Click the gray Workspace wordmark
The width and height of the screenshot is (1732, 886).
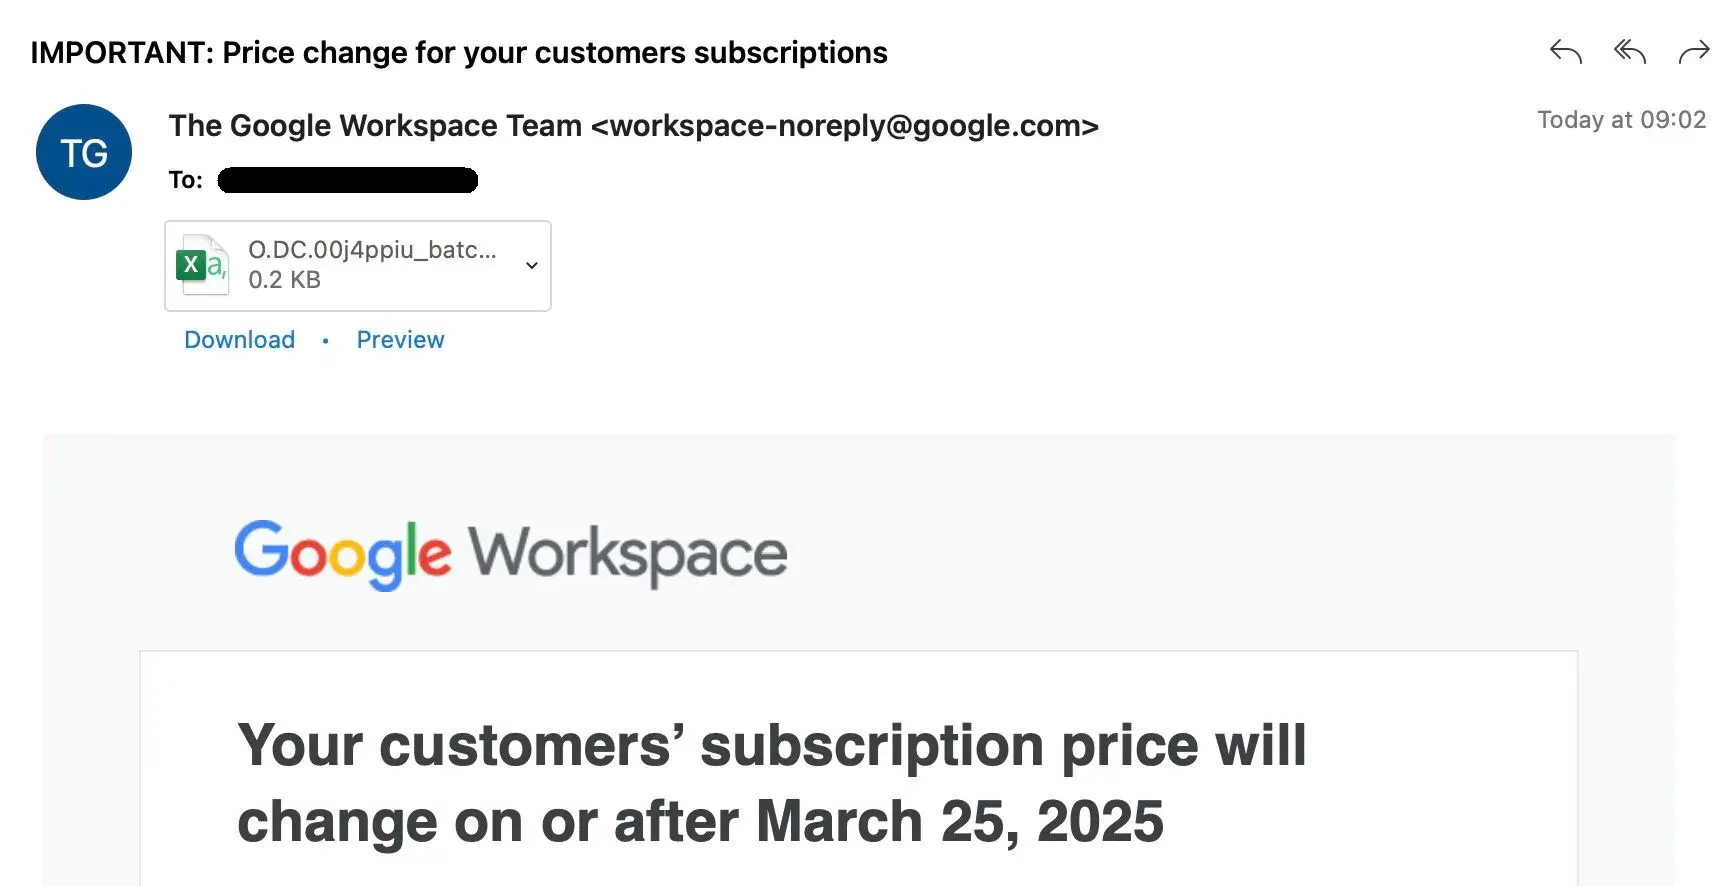[628, 553]
